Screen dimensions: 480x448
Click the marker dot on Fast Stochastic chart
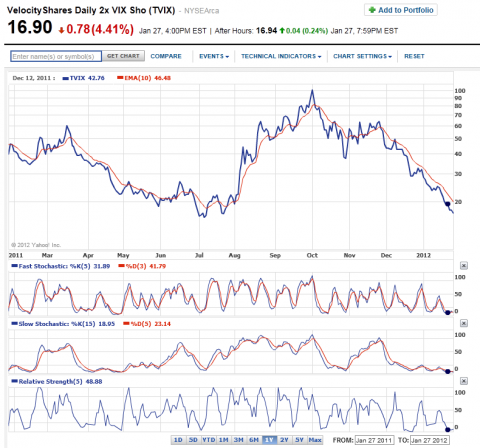click(x=448, y=312)
